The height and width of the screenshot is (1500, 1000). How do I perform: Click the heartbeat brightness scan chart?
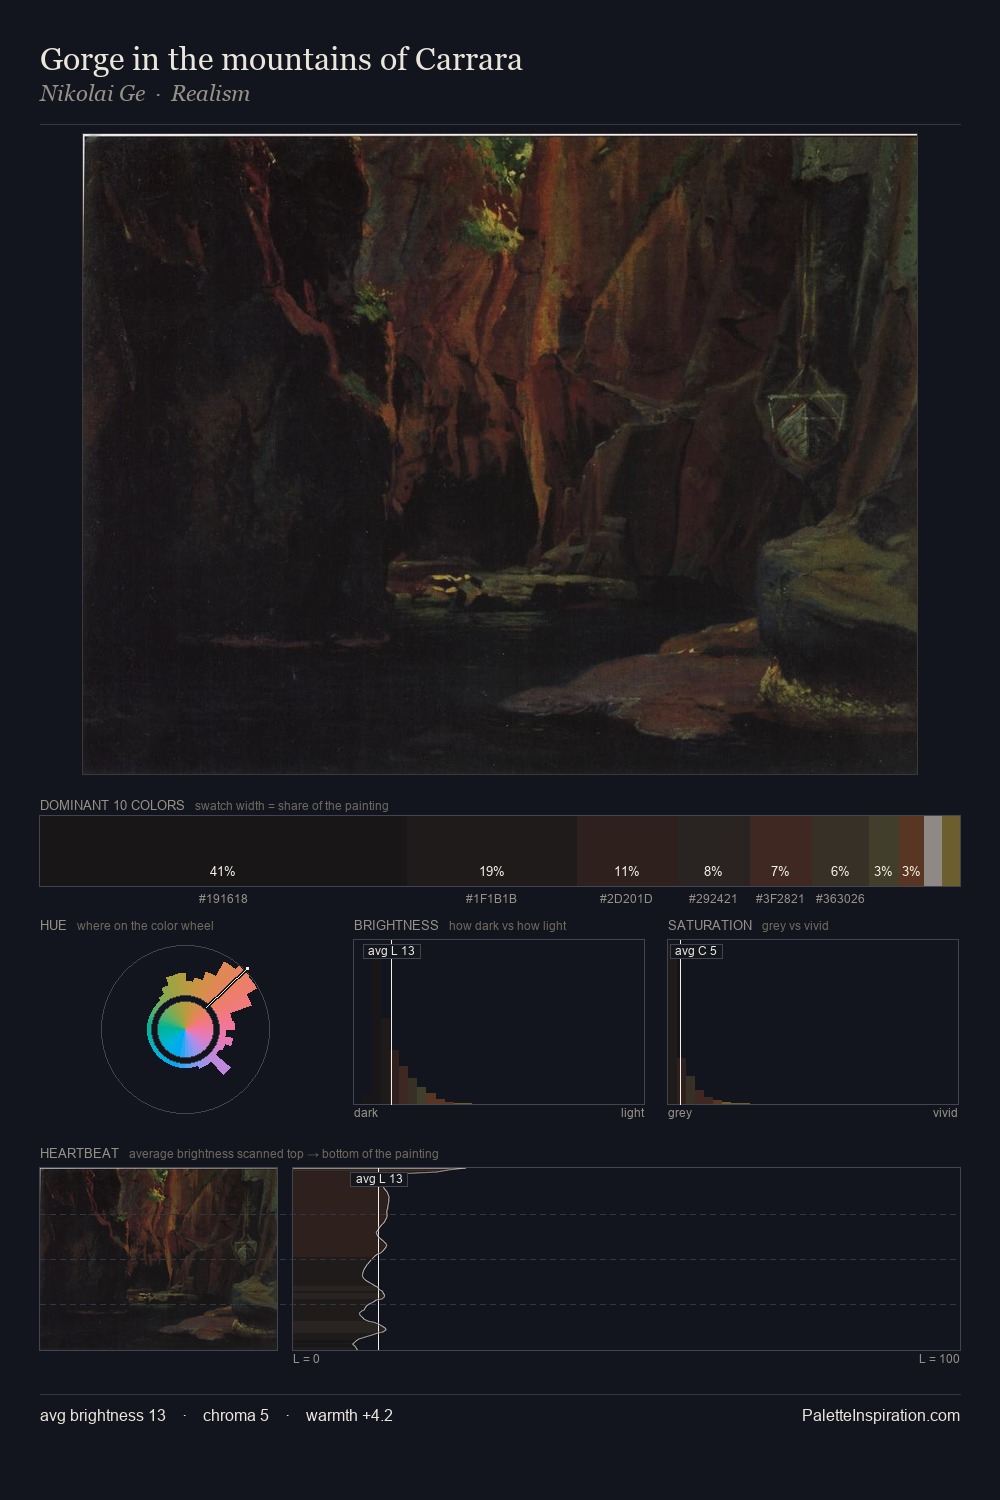tap(626, 1259)
